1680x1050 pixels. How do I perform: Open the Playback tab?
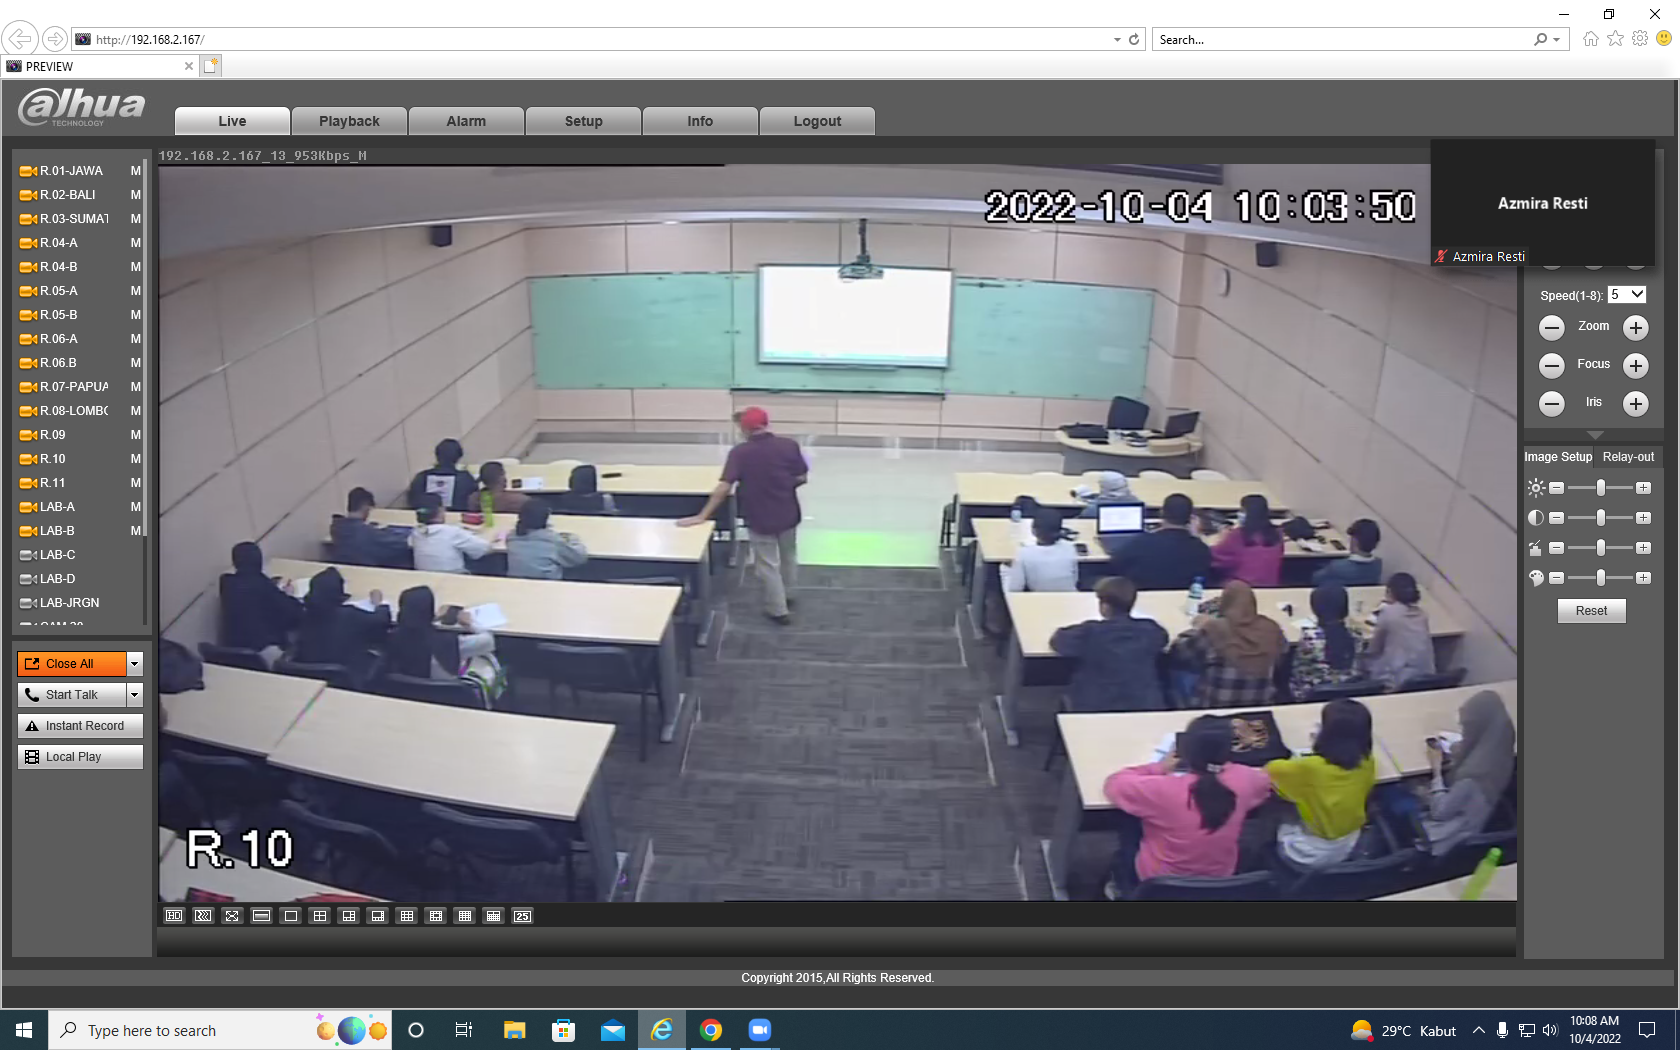coord(349,121)
